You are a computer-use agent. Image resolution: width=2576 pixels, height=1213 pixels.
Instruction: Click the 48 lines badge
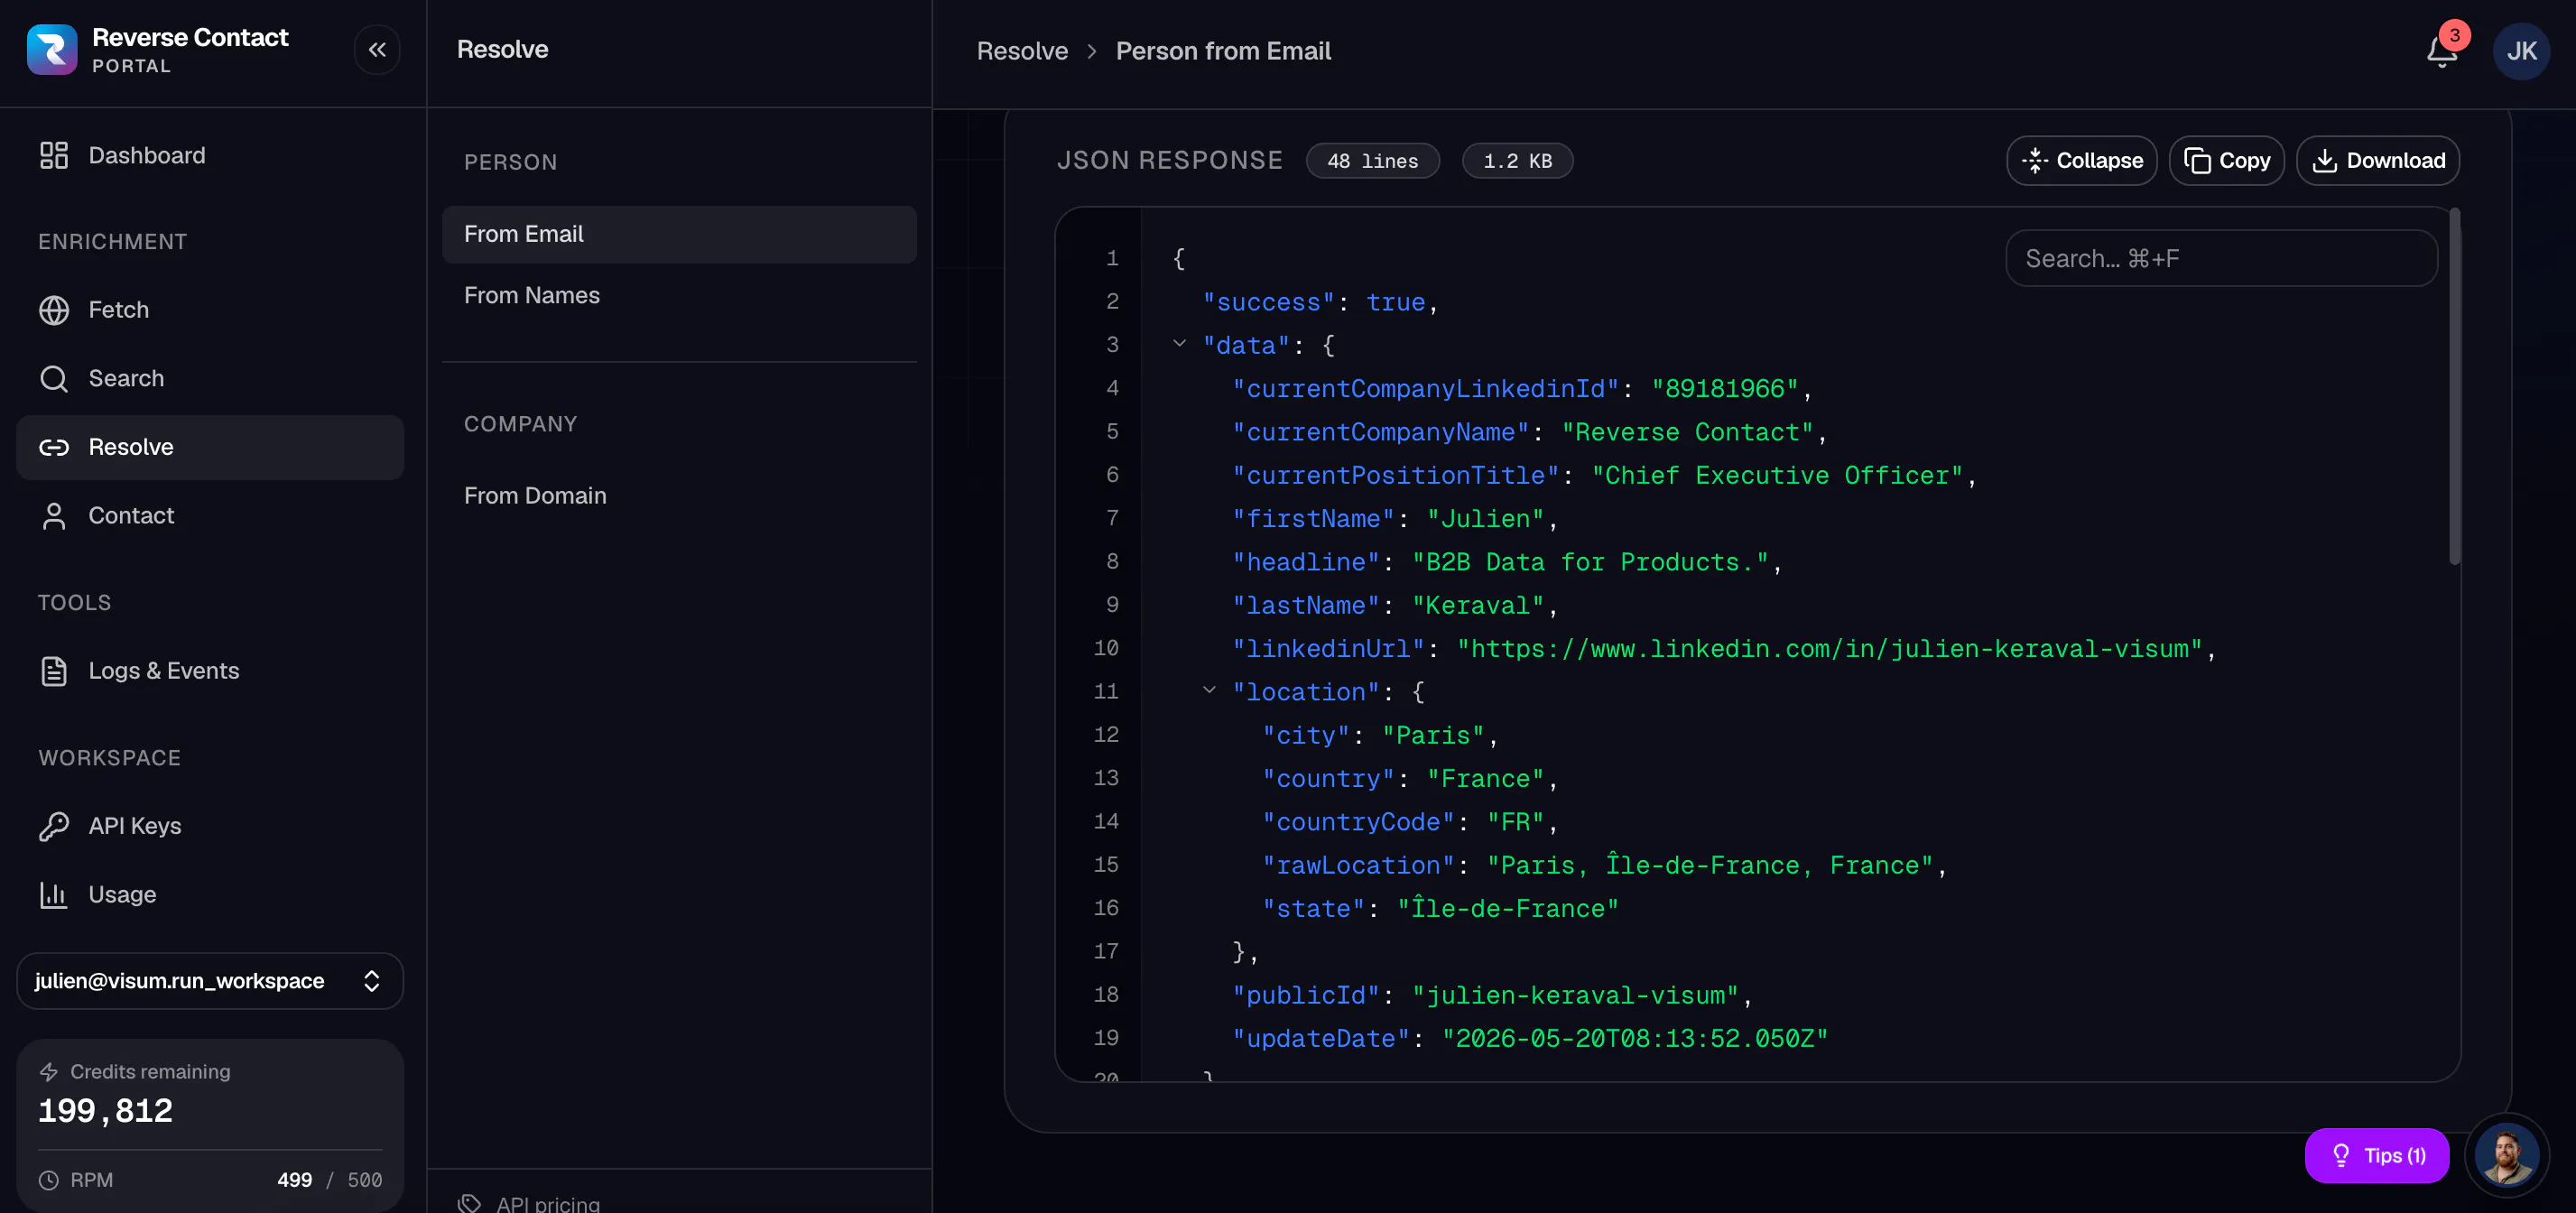1372,161
